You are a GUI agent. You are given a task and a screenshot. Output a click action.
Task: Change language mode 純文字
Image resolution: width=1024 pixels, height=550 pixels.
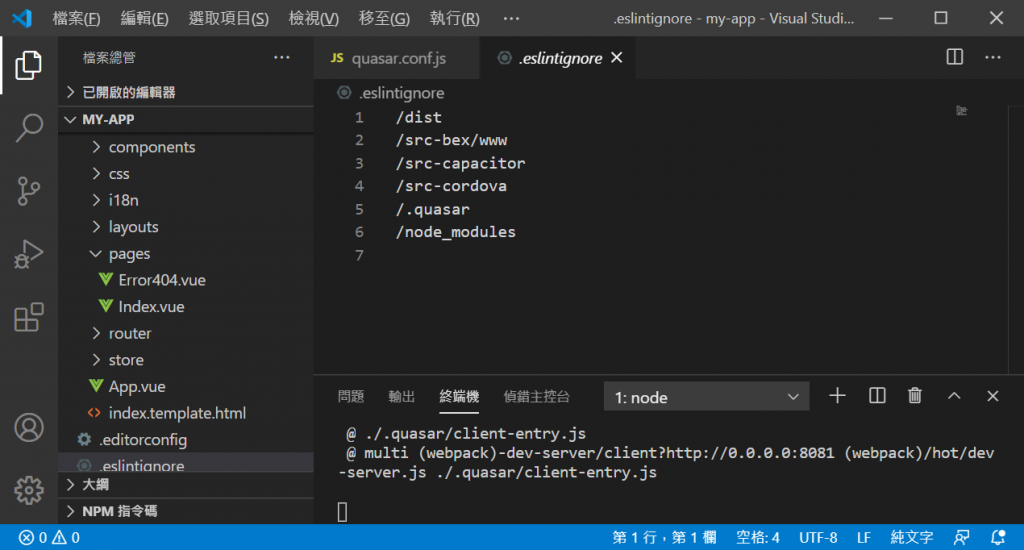[912, 538]
